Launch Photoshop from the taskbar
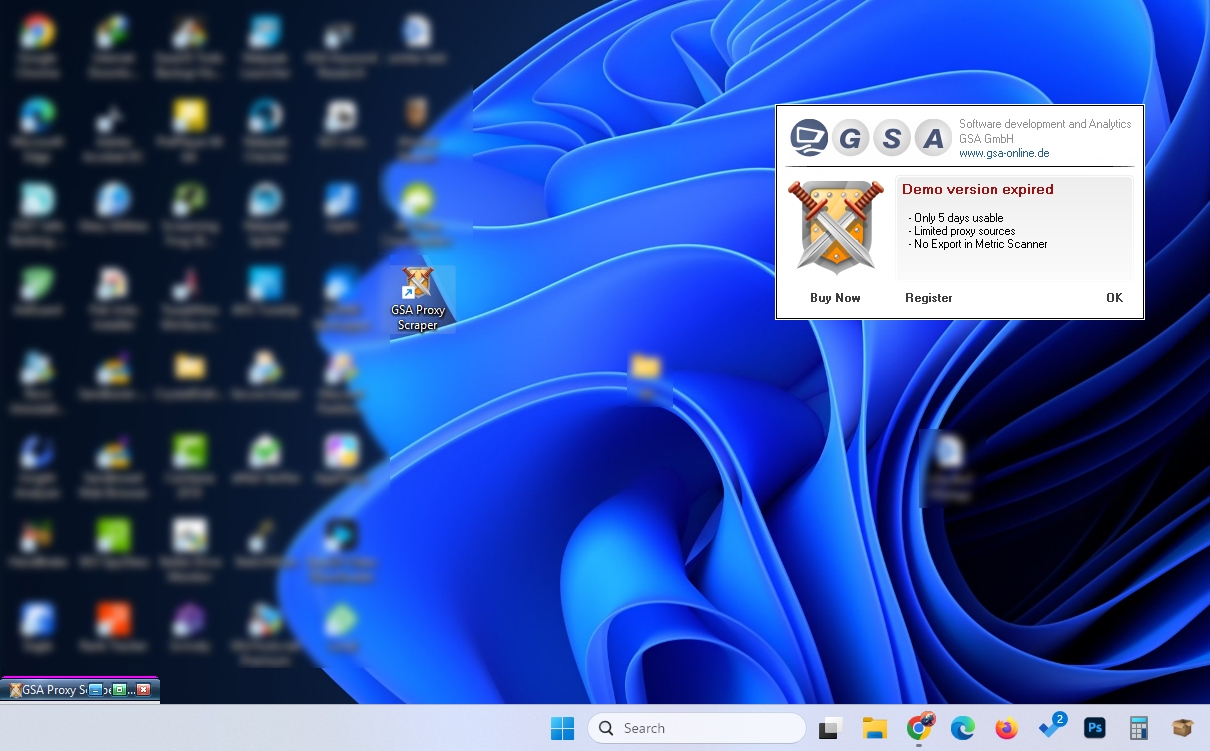 pos(1095,728)
